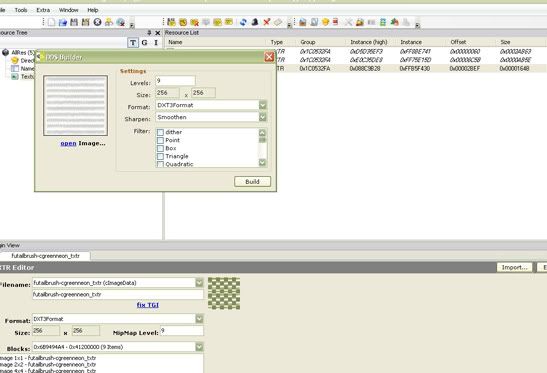547x373 pixels.
Task: Click the globe icon in first toolbar
Action: 121,22
